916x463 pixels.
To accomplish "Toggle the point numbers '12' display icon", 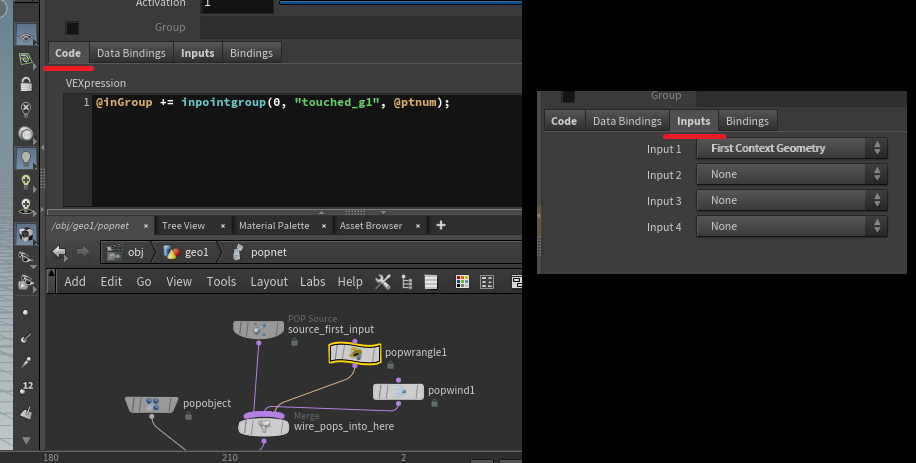I will [x=26, y=387].
